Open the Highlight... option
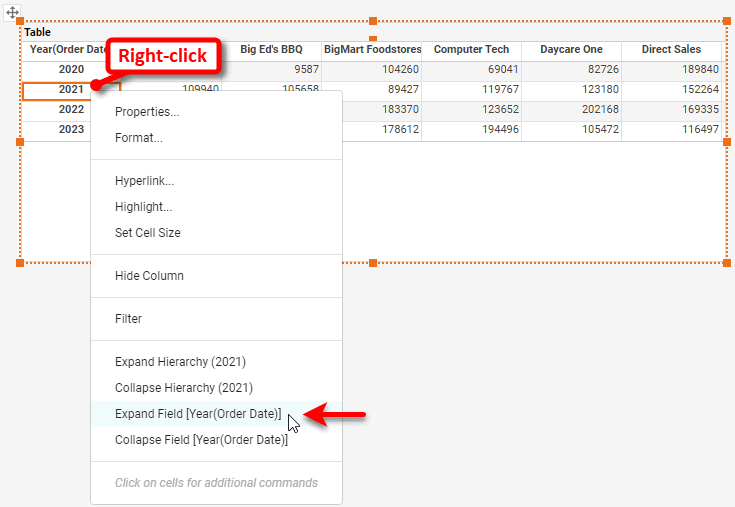Image resolution: width=735 pixels, height=507 pixels. pos(143,207)
